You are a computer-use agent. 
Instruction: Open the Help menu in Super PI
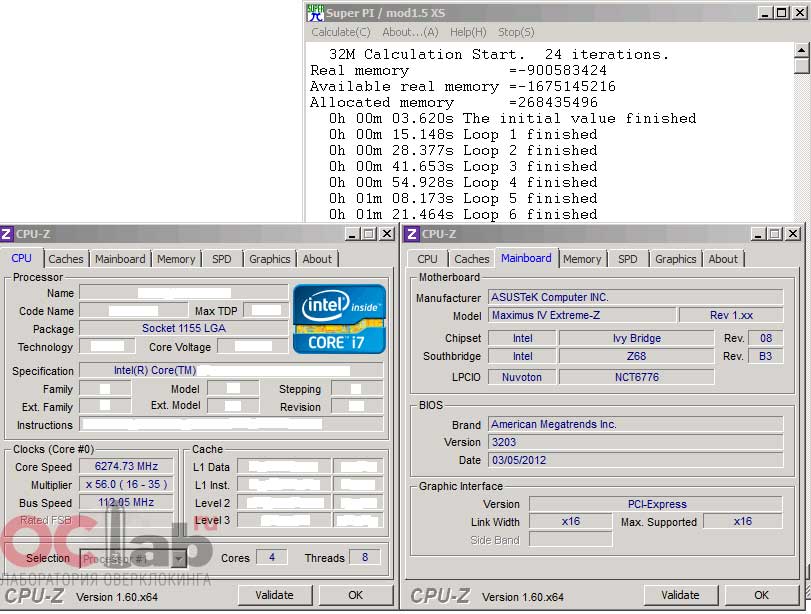tap(468, 32)
